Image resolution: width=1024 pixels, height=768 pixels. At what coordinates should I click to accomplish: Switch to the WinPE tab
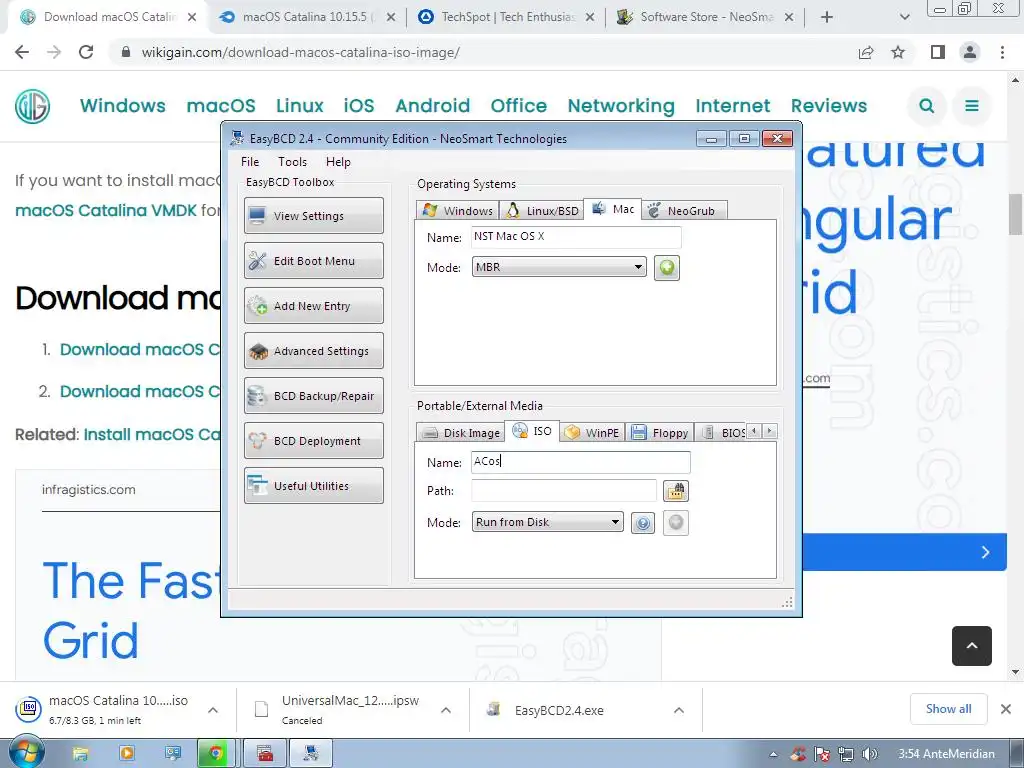592,432
